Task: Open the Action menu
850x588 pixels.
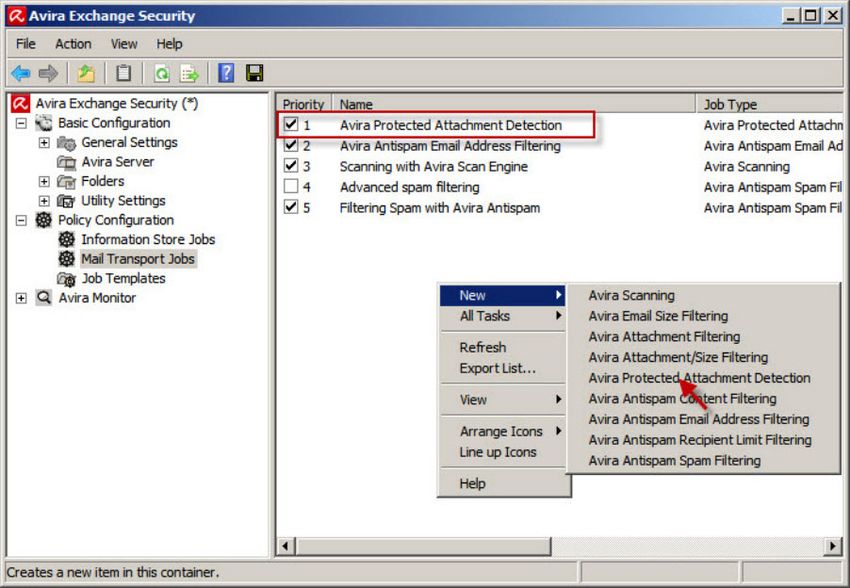Action: point(73,44)
